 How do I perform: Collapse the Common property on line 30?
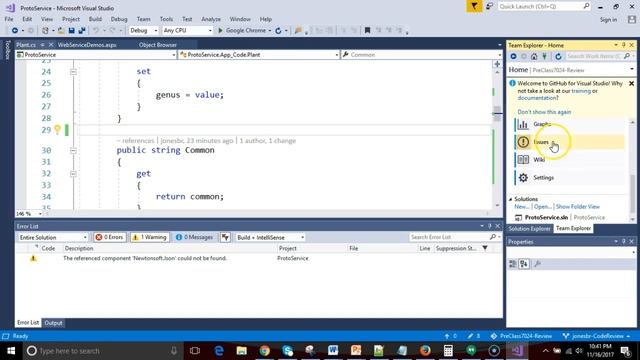click(73, 151)
